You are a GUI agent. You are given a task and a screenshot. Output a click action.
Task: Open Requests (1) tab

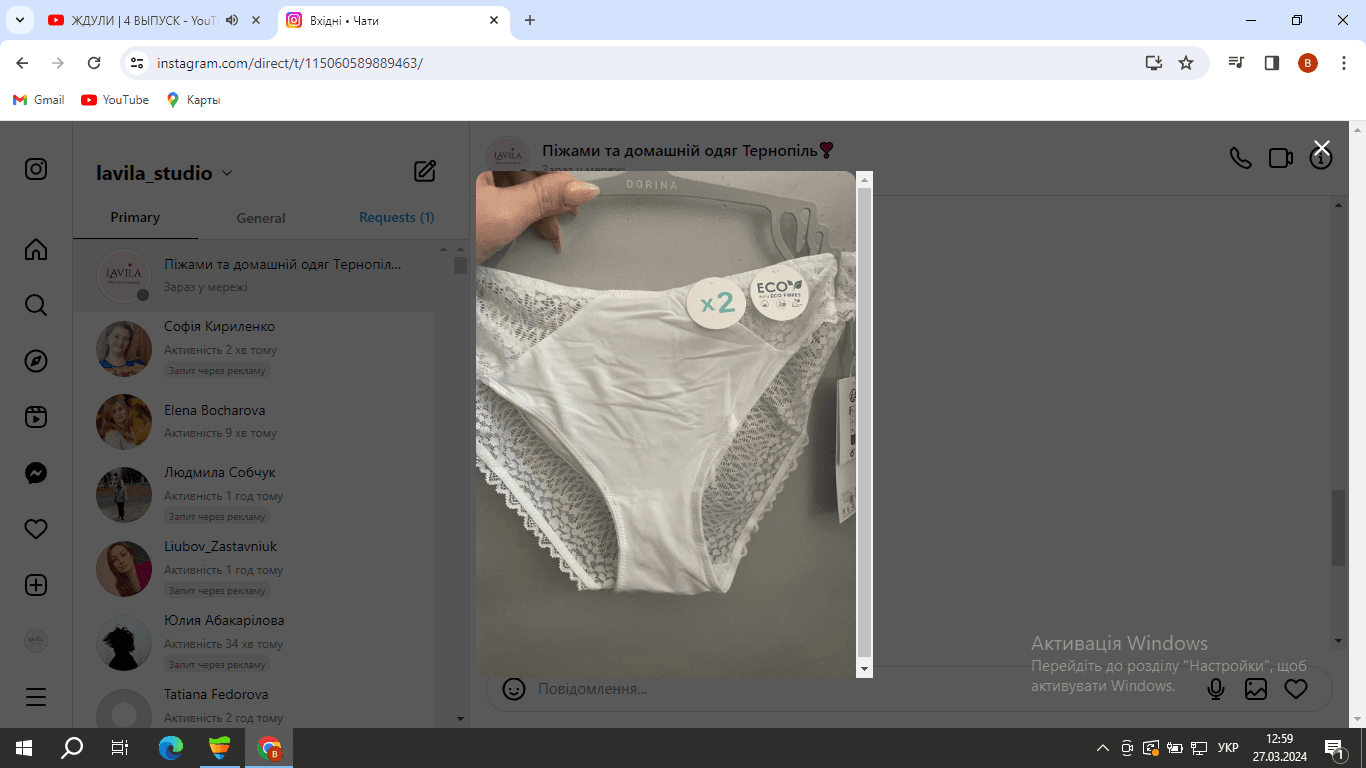coord(396,217)
